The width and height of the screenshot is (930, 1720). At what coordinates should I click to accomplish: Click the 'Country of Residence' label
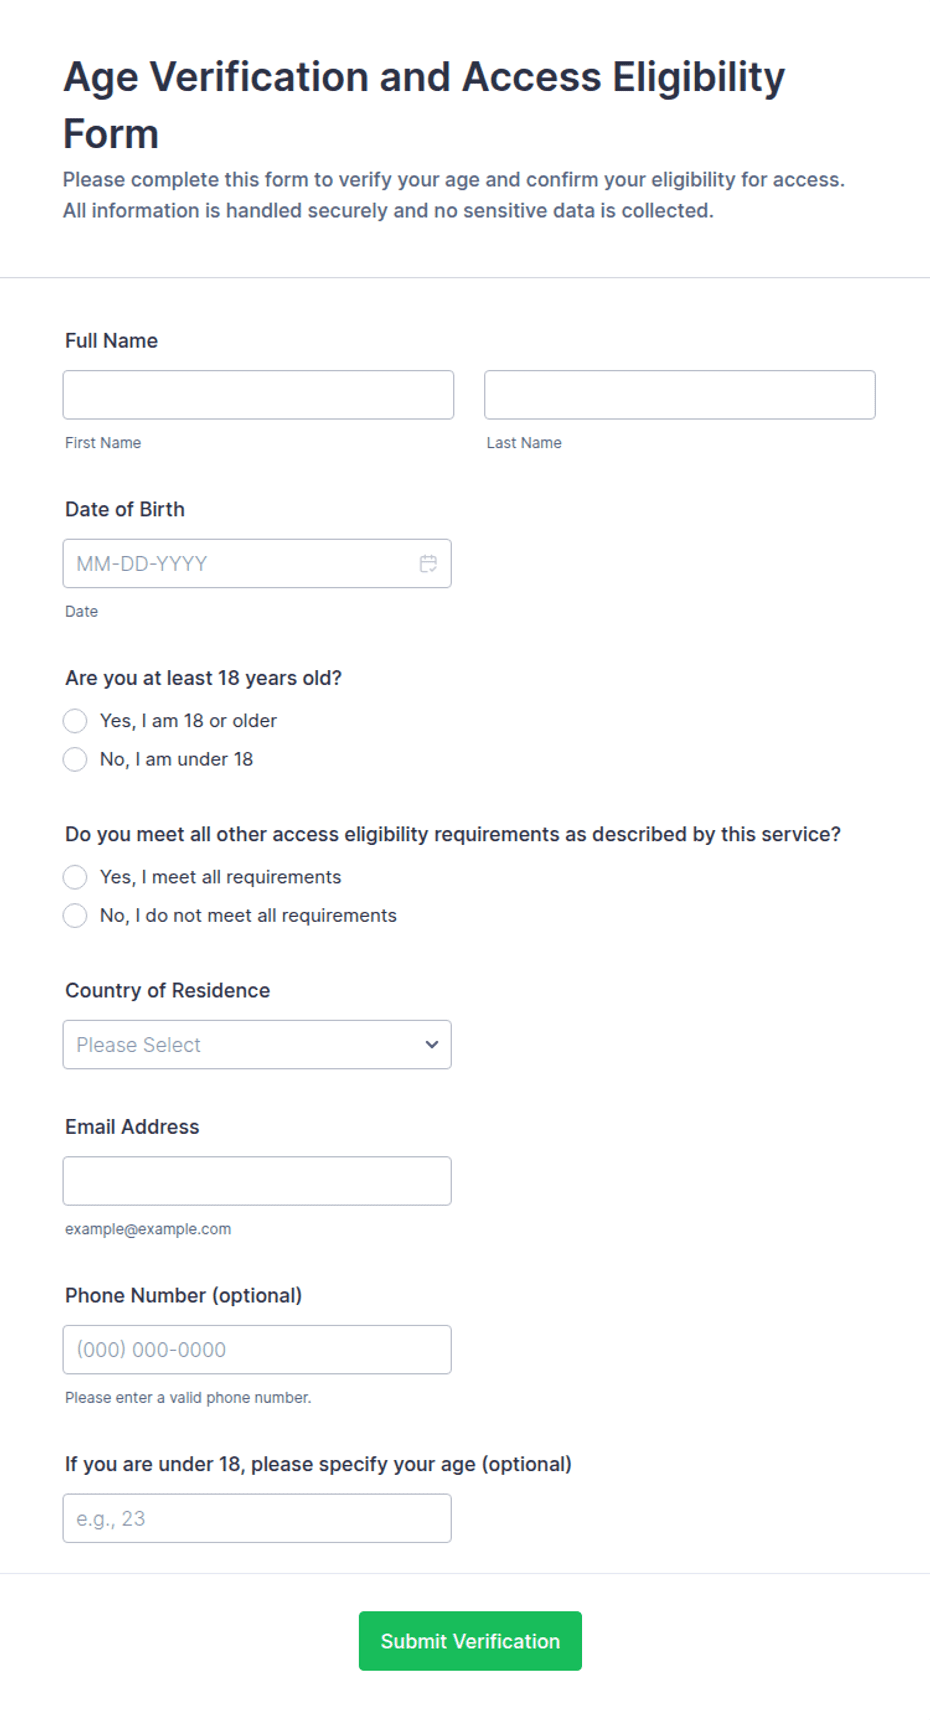(x=167, y=990)
